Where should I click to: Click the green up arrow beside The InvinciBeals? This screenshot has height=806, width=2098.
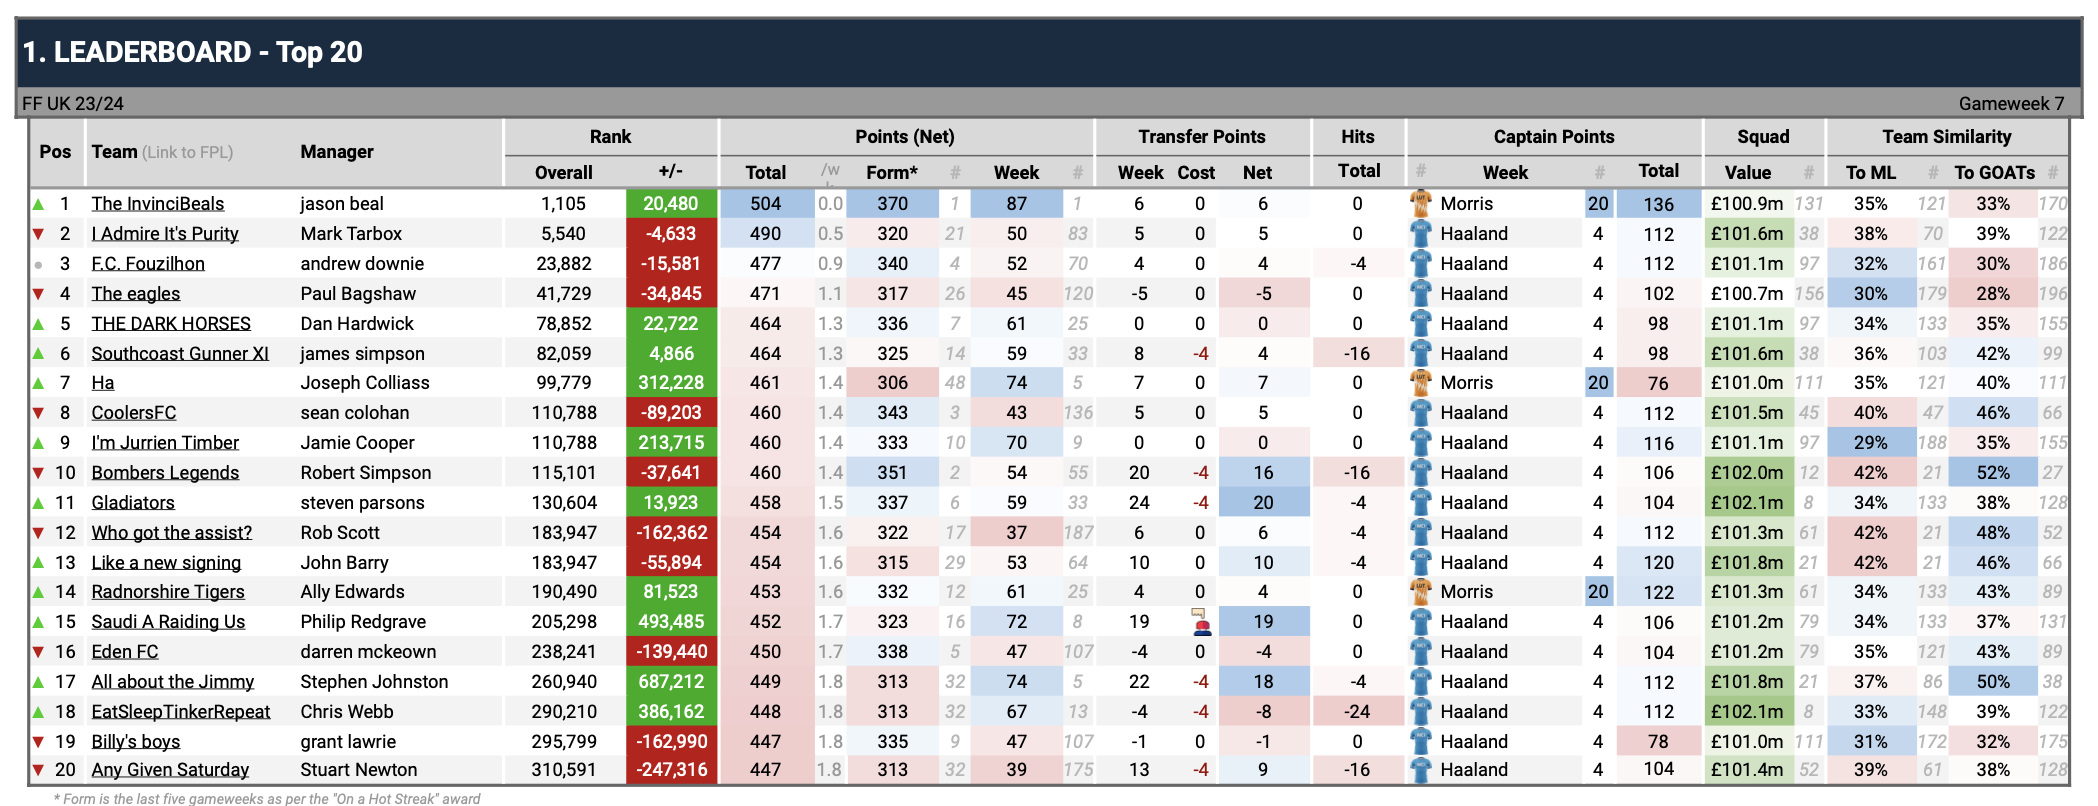(39, 204)
